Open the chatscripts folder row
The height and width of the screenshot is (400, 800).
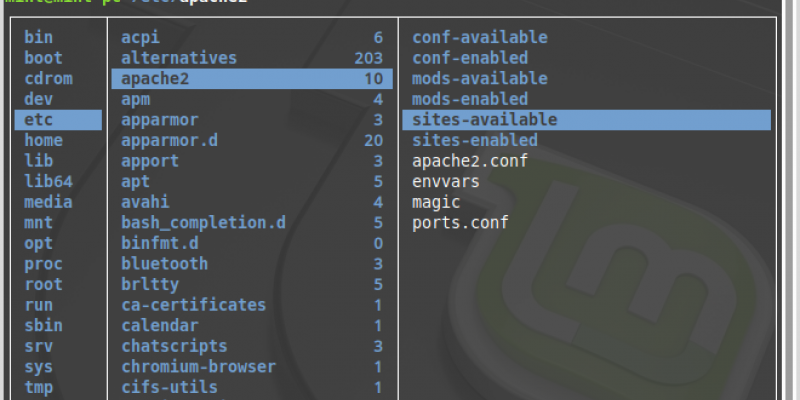252,346
